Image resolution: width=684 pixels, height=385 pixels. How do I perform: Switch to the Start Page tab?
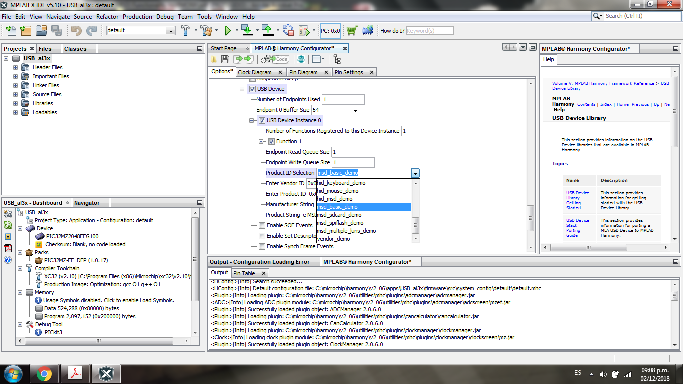pyautogui.click(x=224, y=48)
